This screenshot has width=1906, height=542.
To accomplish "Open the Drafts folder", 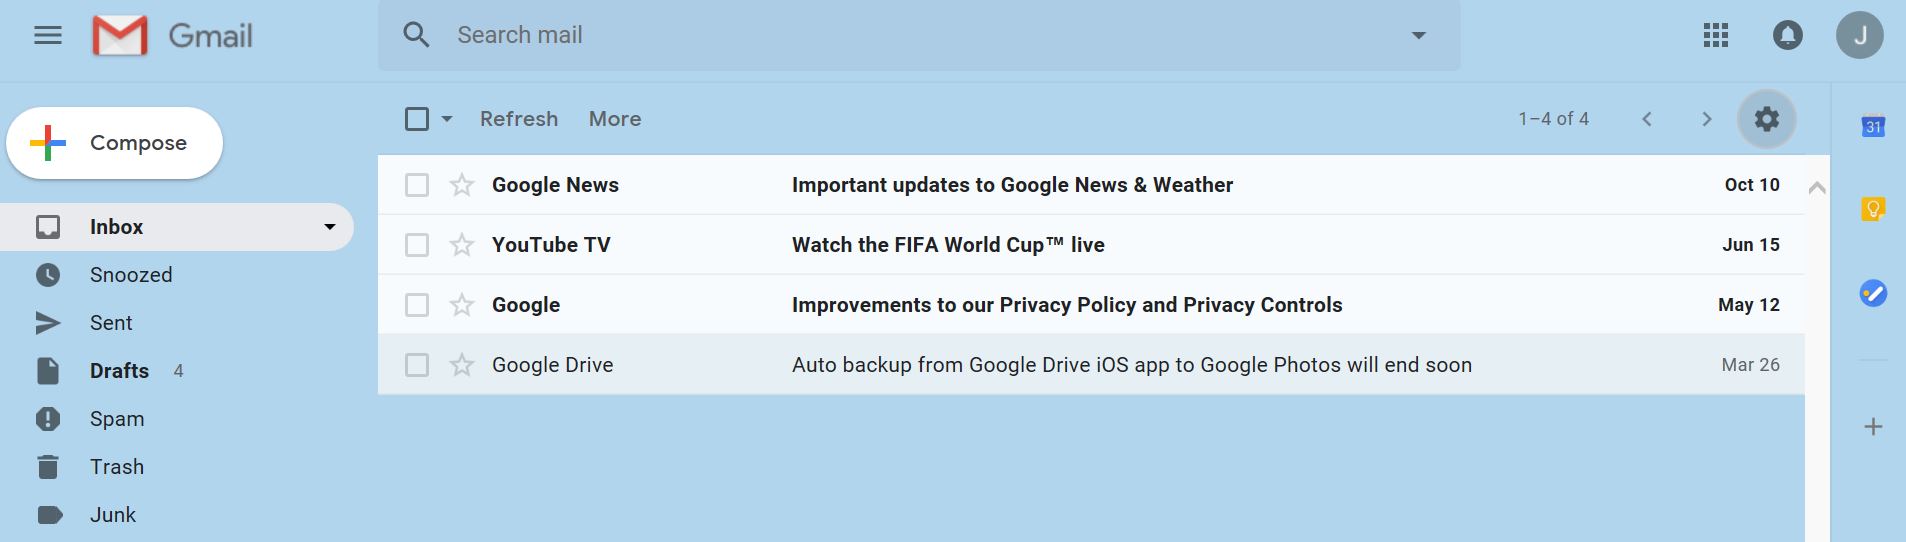I will pyautogui.click(x=119, y=371).
